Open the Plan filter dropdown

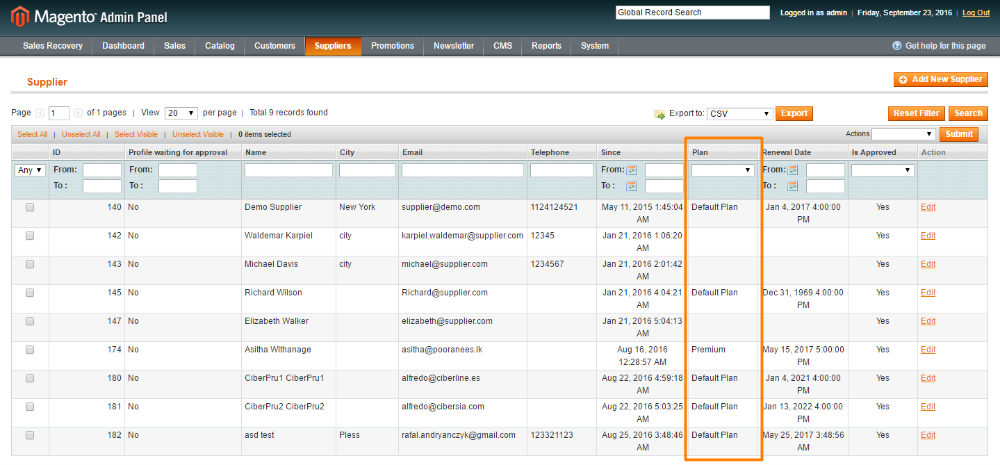tap(723, 170)
